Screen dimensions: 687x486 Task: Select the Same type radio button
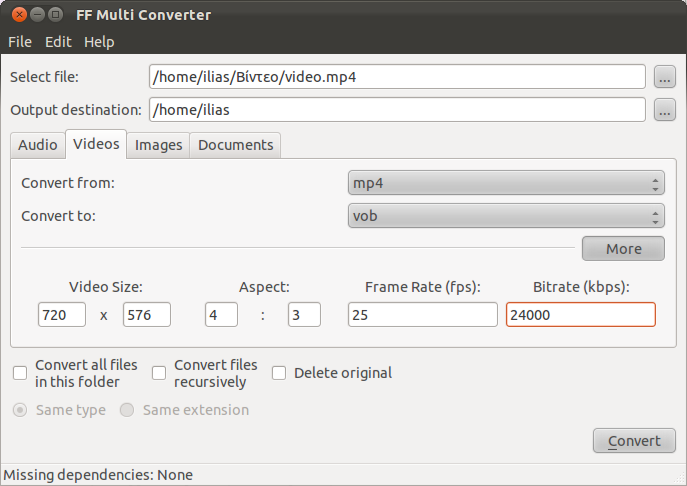(20, 410)
